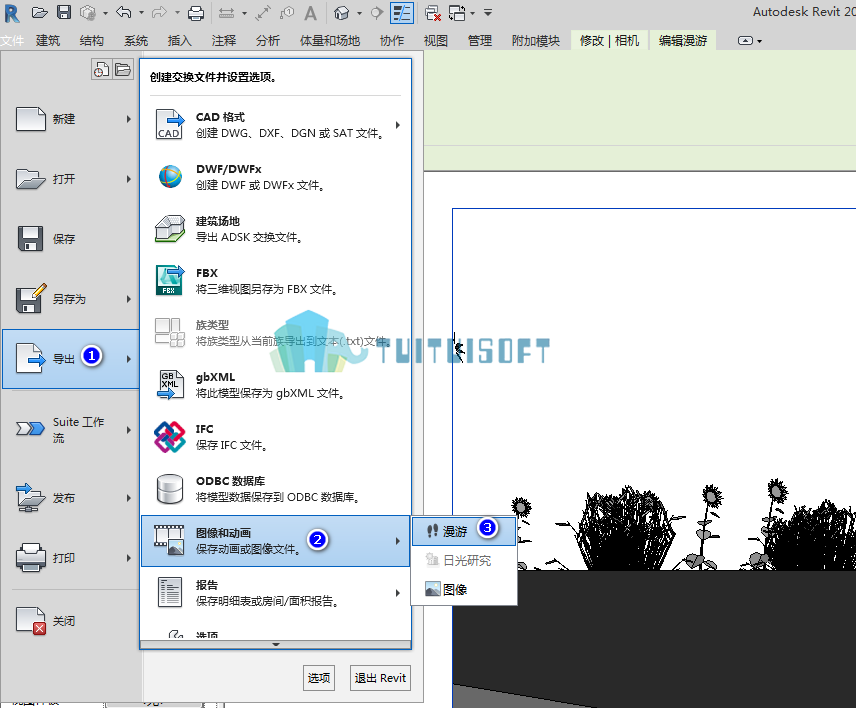The width and height of the screenshot is (856, 708).
Task: Open the Suite 工作流 menu entry
Action: (x=70, y=430)
